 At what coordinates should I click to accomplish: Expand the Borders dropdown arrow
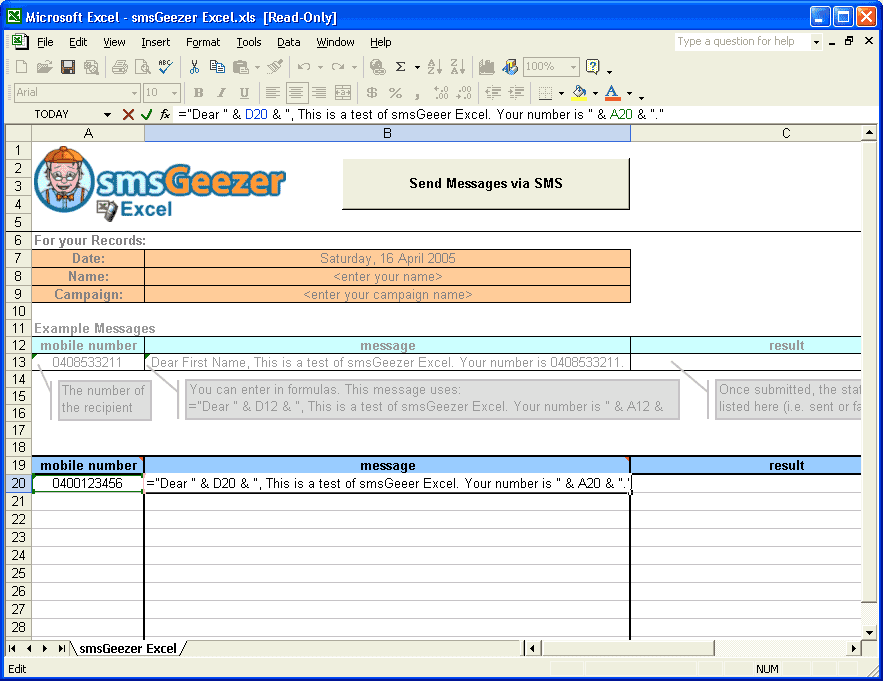pyautogui.click(x=561, y=93)
